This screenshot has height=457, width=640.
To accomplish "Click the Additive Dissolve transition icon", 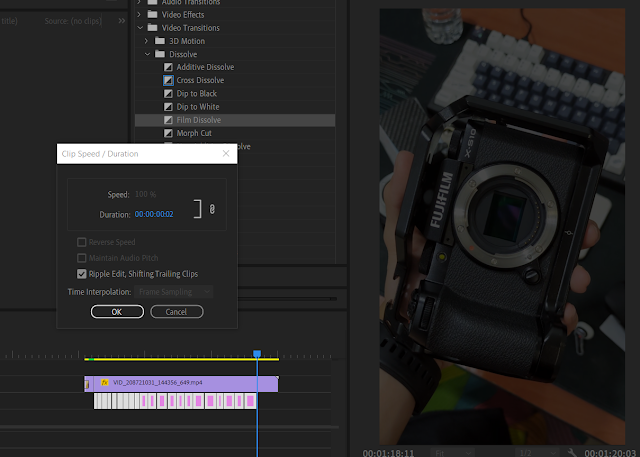I will (x=168, y=67).
